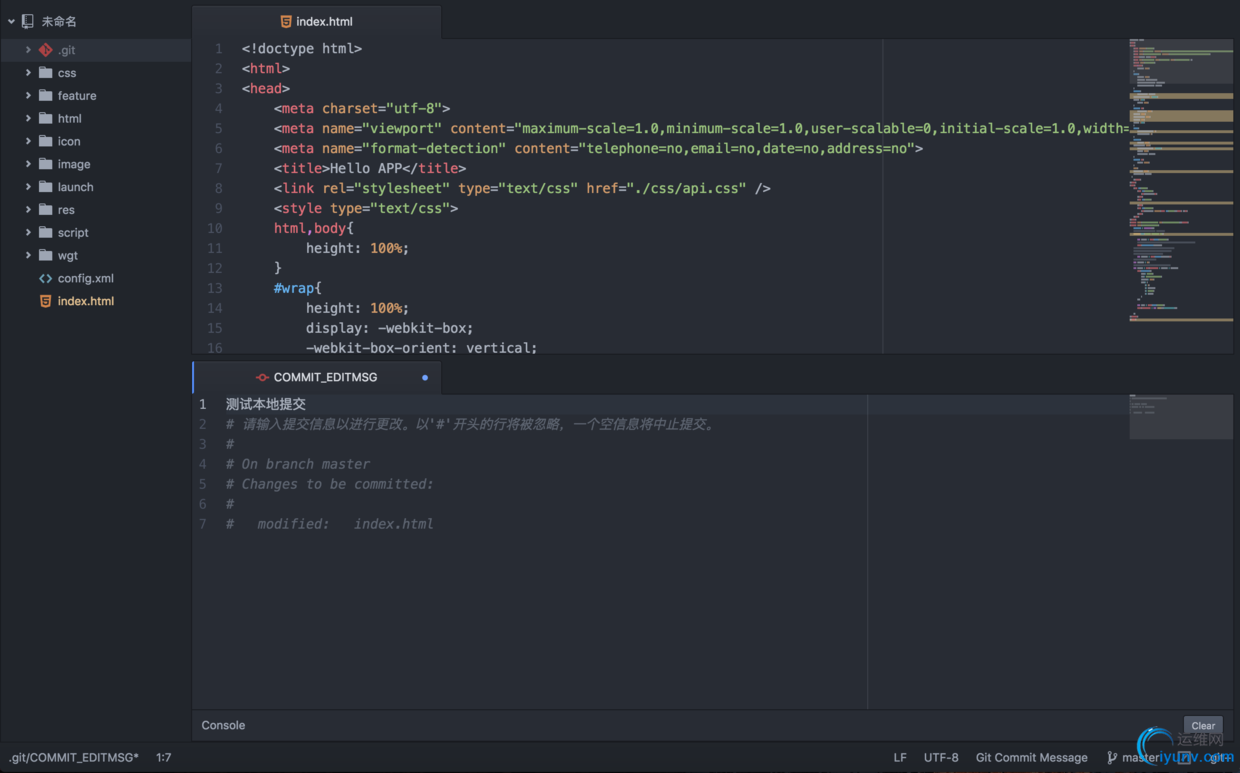1240x773 pixels.
Task: Click the project repo icon beside 未命名
Action: [x=27, y=21]
